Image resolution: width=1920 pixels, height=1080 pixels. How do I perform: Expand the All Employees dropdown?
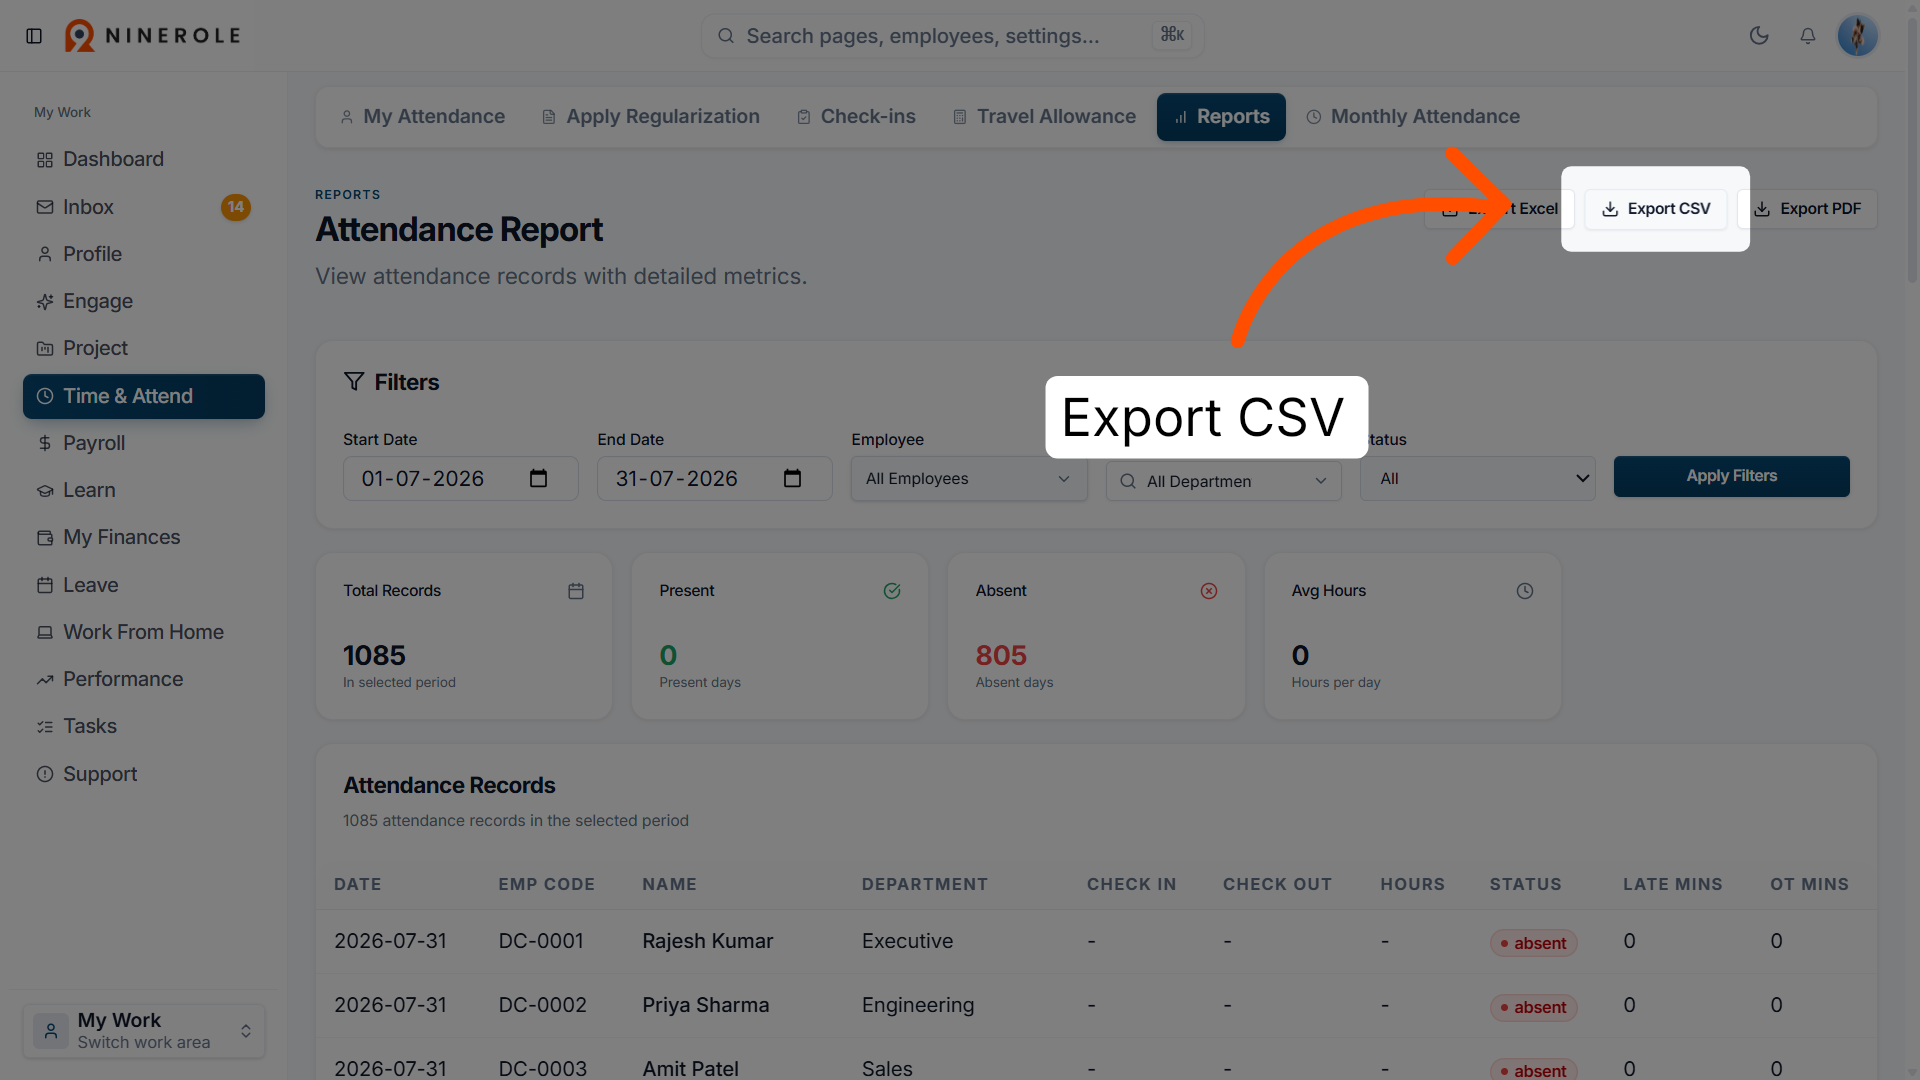[x=968, y=479]
